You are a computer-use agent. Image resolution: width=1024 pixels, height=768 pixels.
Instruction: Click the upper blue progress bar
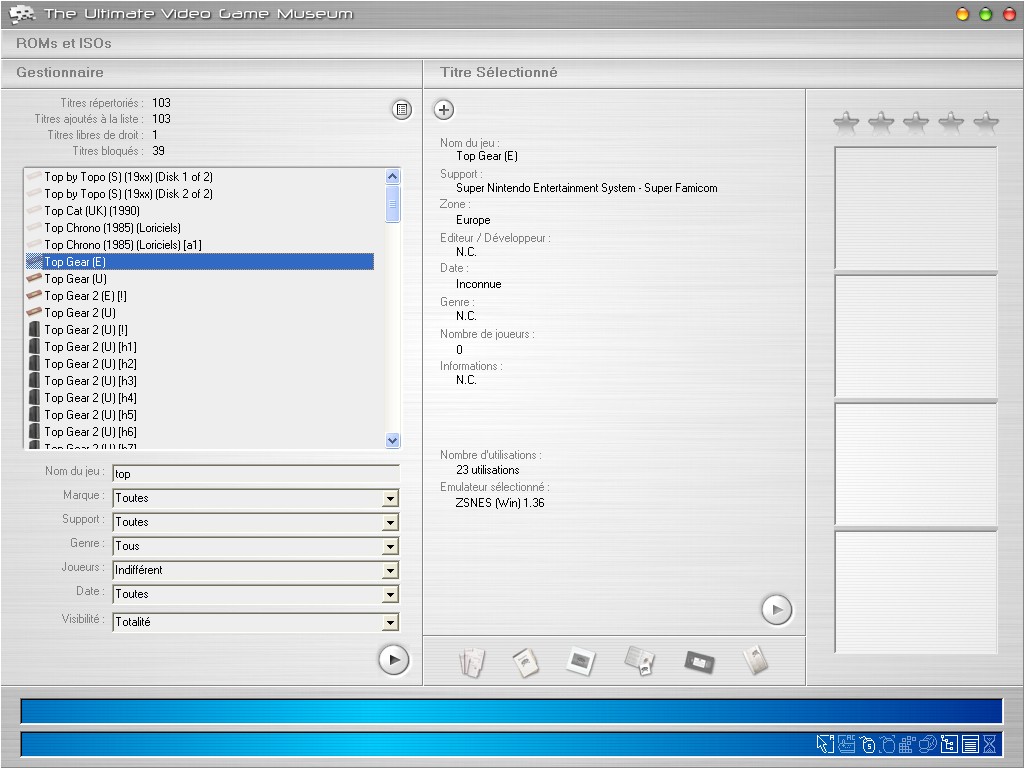[x=512, y=711]
